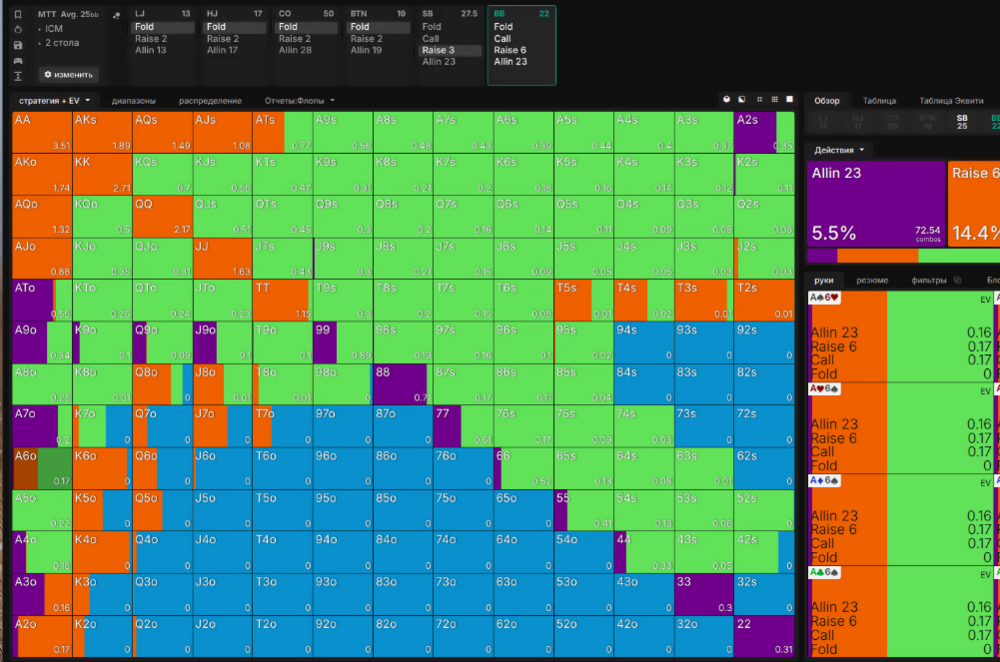Click the purple Allin 23 action block

[x=874, y=204]
